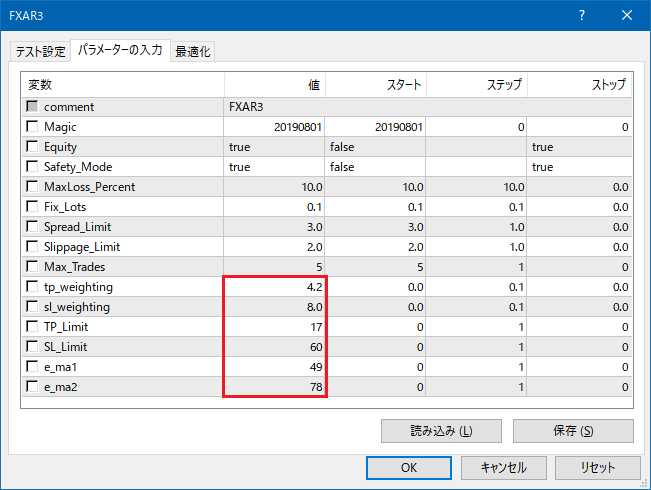Open the Equity value true dropdown cell
This screenshot has width=651, height=490.
click(274, 147)
